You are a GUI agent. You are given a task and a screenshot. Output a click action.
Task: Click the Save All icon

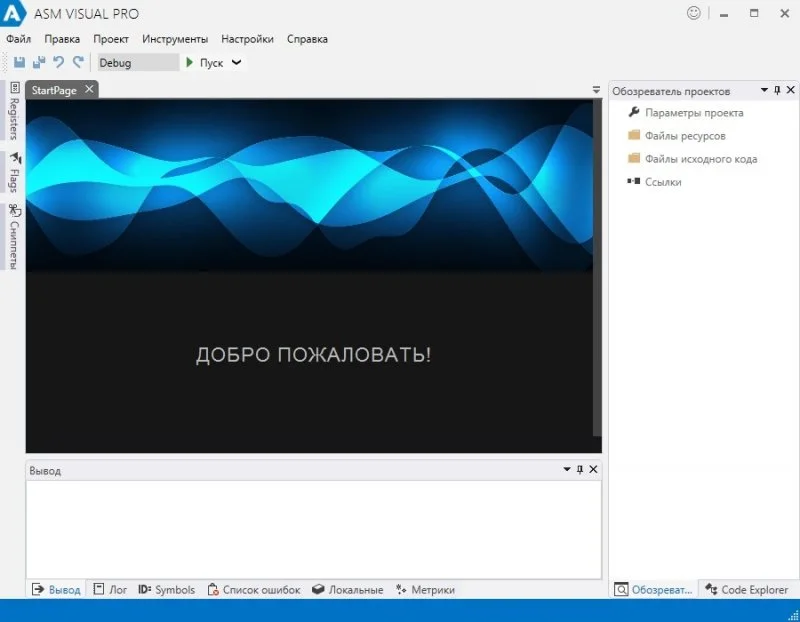[x=39, y=62]
